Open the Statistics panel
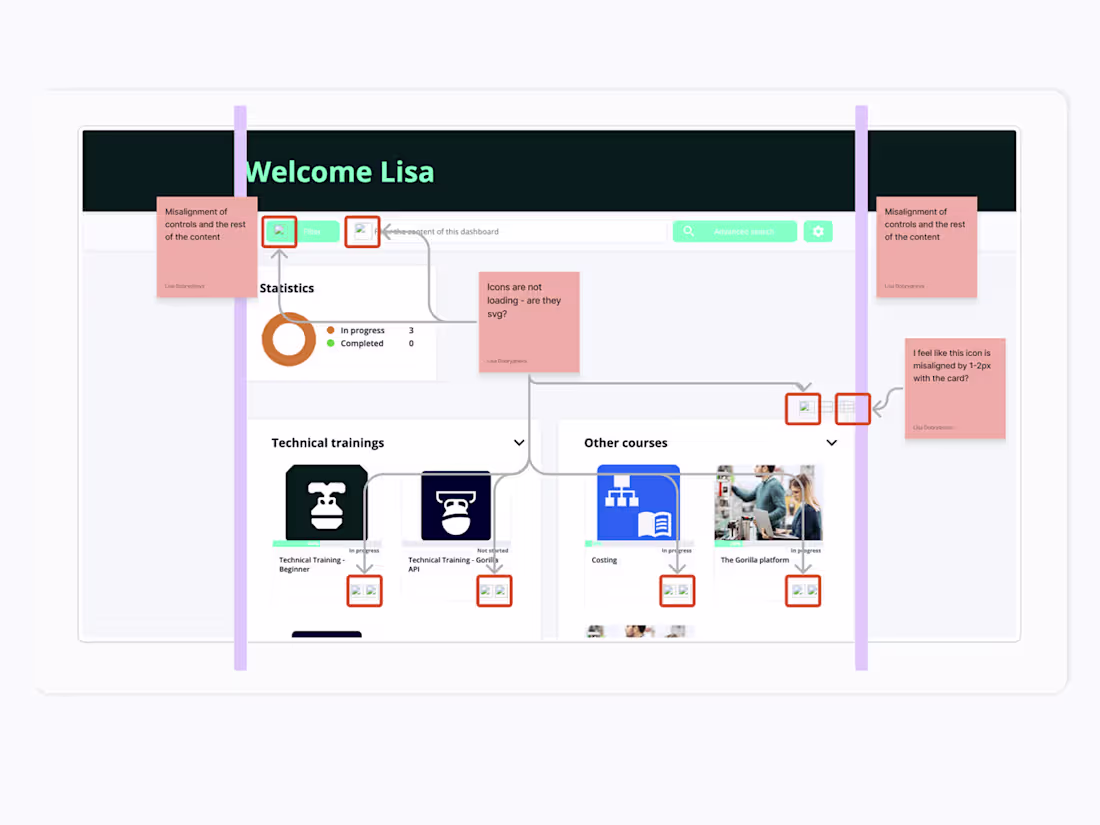The width and height of the screenshot is (1100, 825). [x=287, y=288]
